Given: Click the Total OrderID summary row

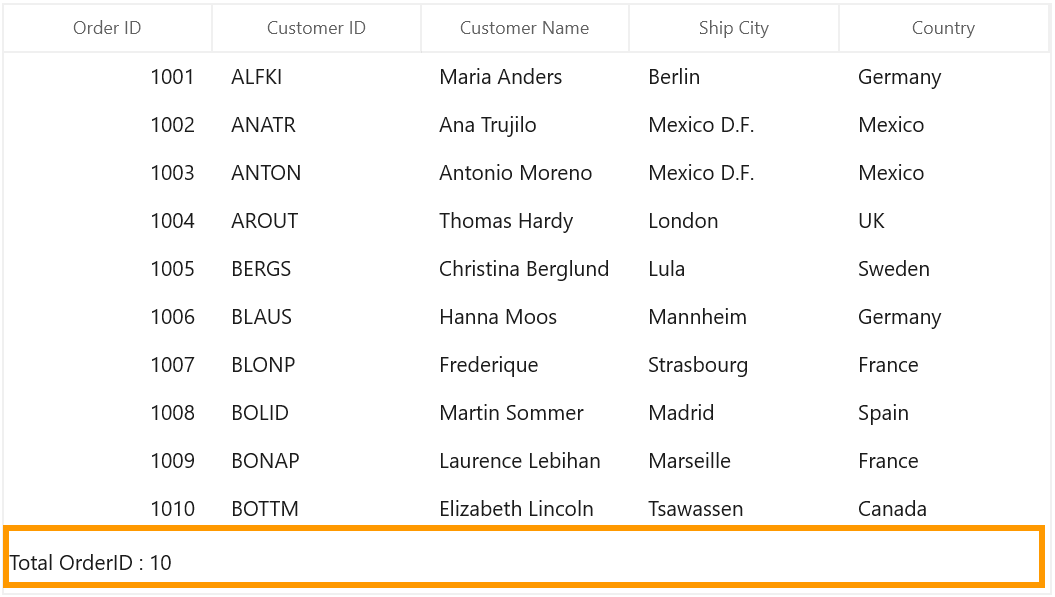Looking at the screenshot, I should click(x=525, y=557).
